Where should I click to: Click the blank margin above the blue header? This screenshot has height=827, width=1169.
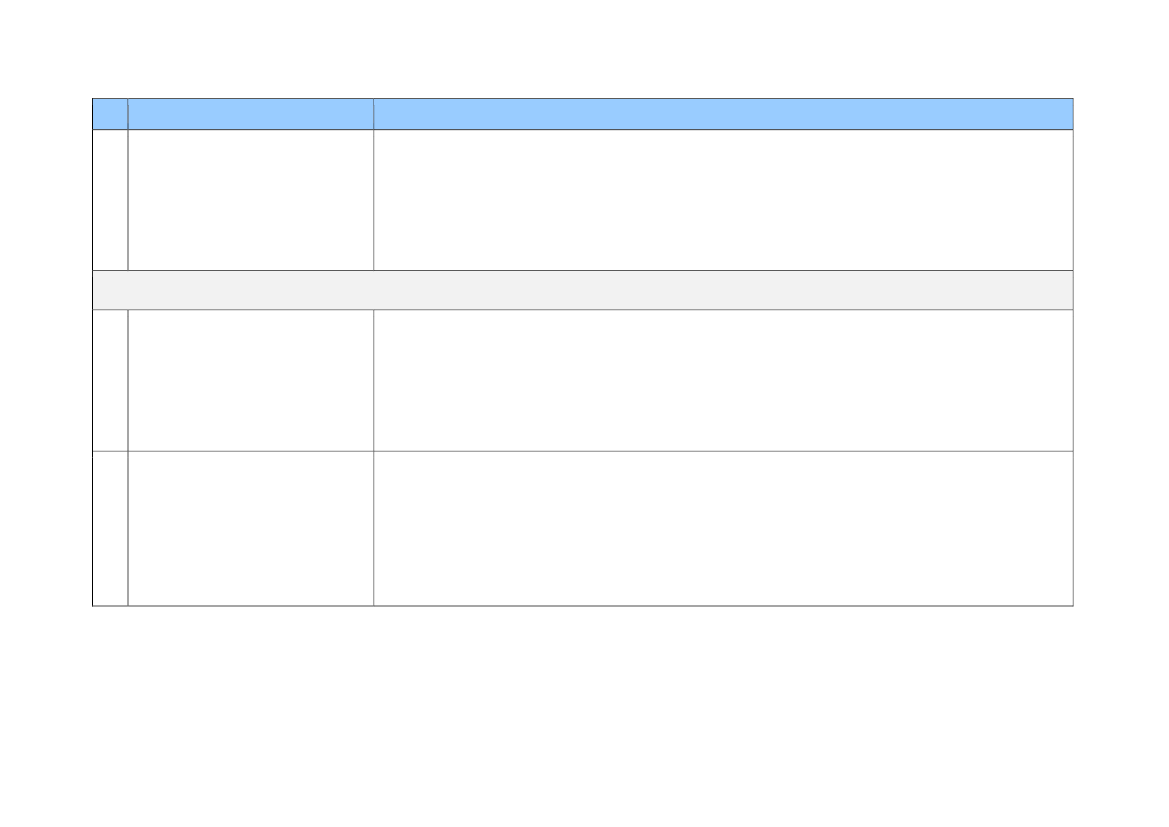click(584, 48)
